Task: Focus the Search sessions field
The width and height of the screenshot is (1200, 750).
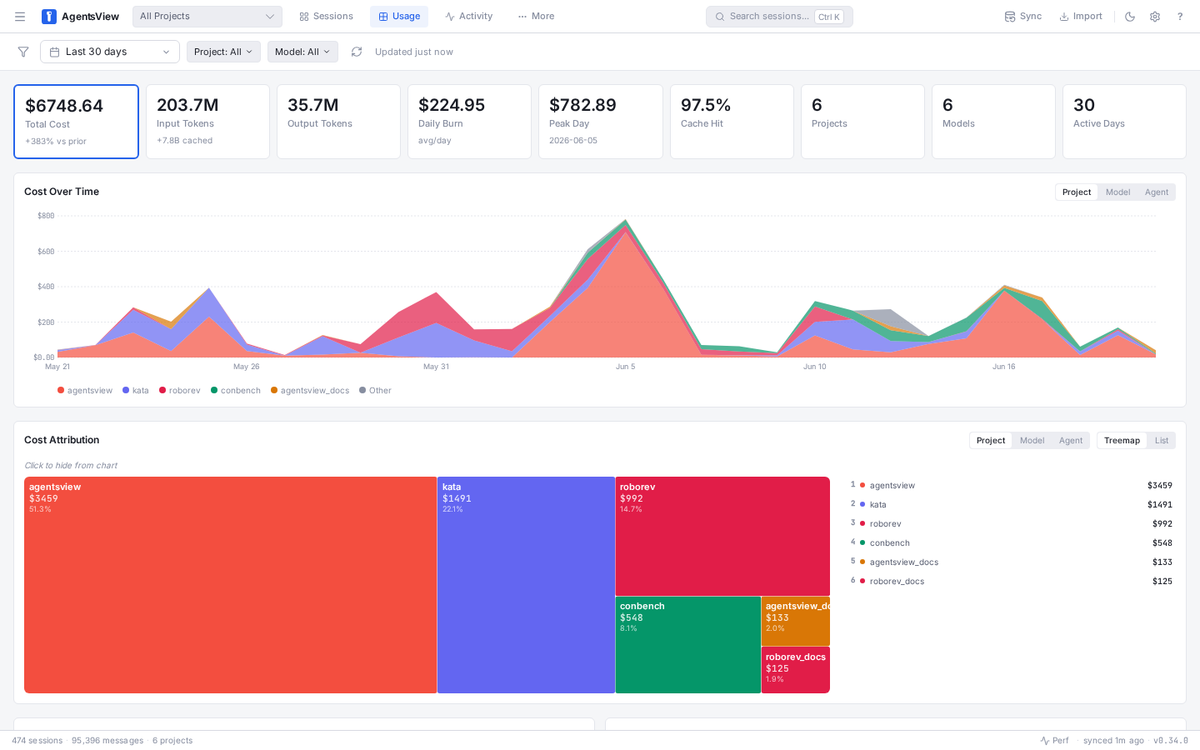Action: coord(779,16)
